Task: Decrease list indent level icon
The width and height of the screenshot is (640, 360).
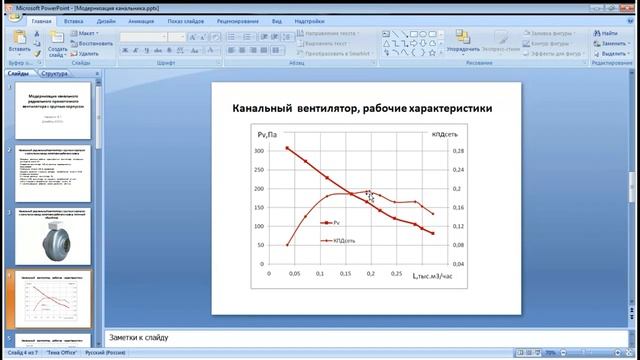Action: pyautogui.click(x=264, y=37)
